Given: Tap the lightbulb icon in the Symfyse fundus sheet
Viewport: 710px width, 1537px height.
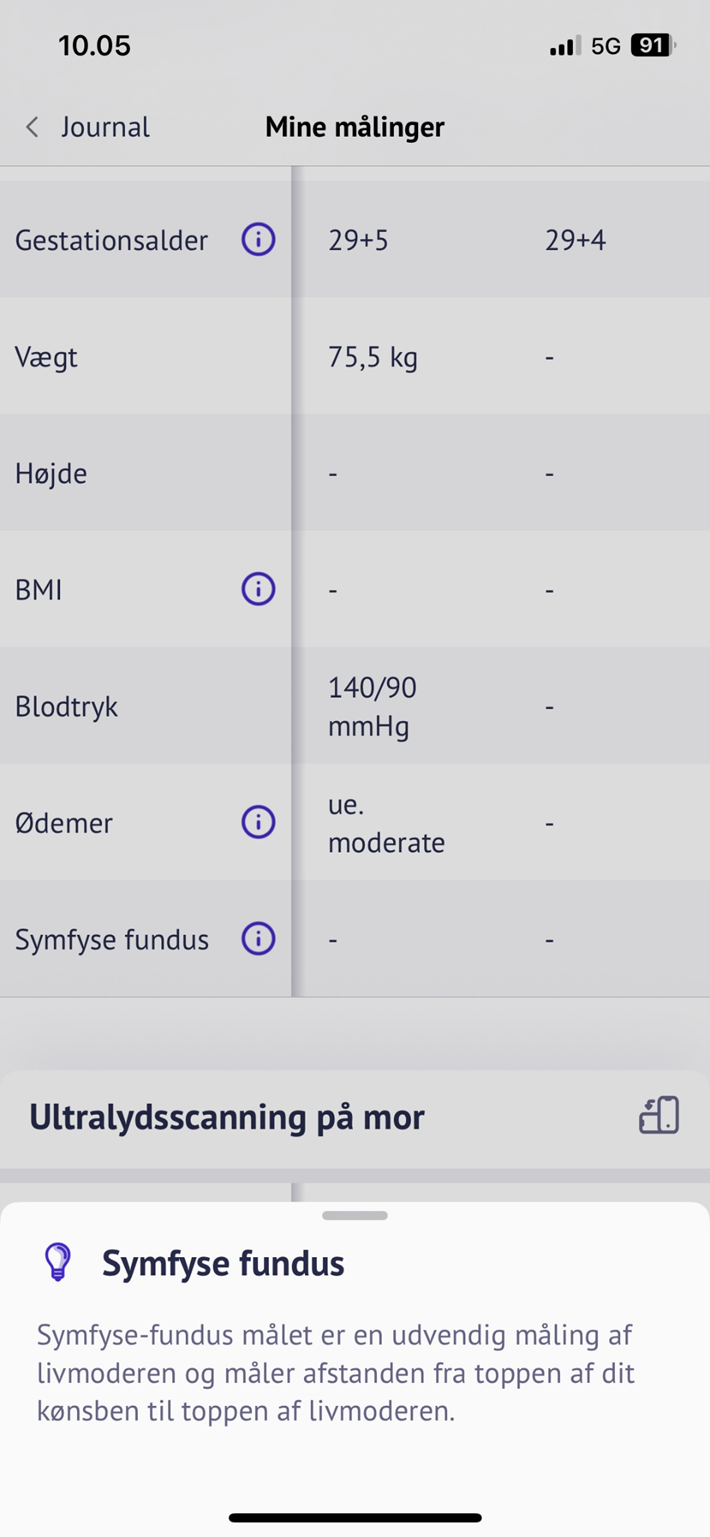Looking at the screenshot, I should (59, 1261).
